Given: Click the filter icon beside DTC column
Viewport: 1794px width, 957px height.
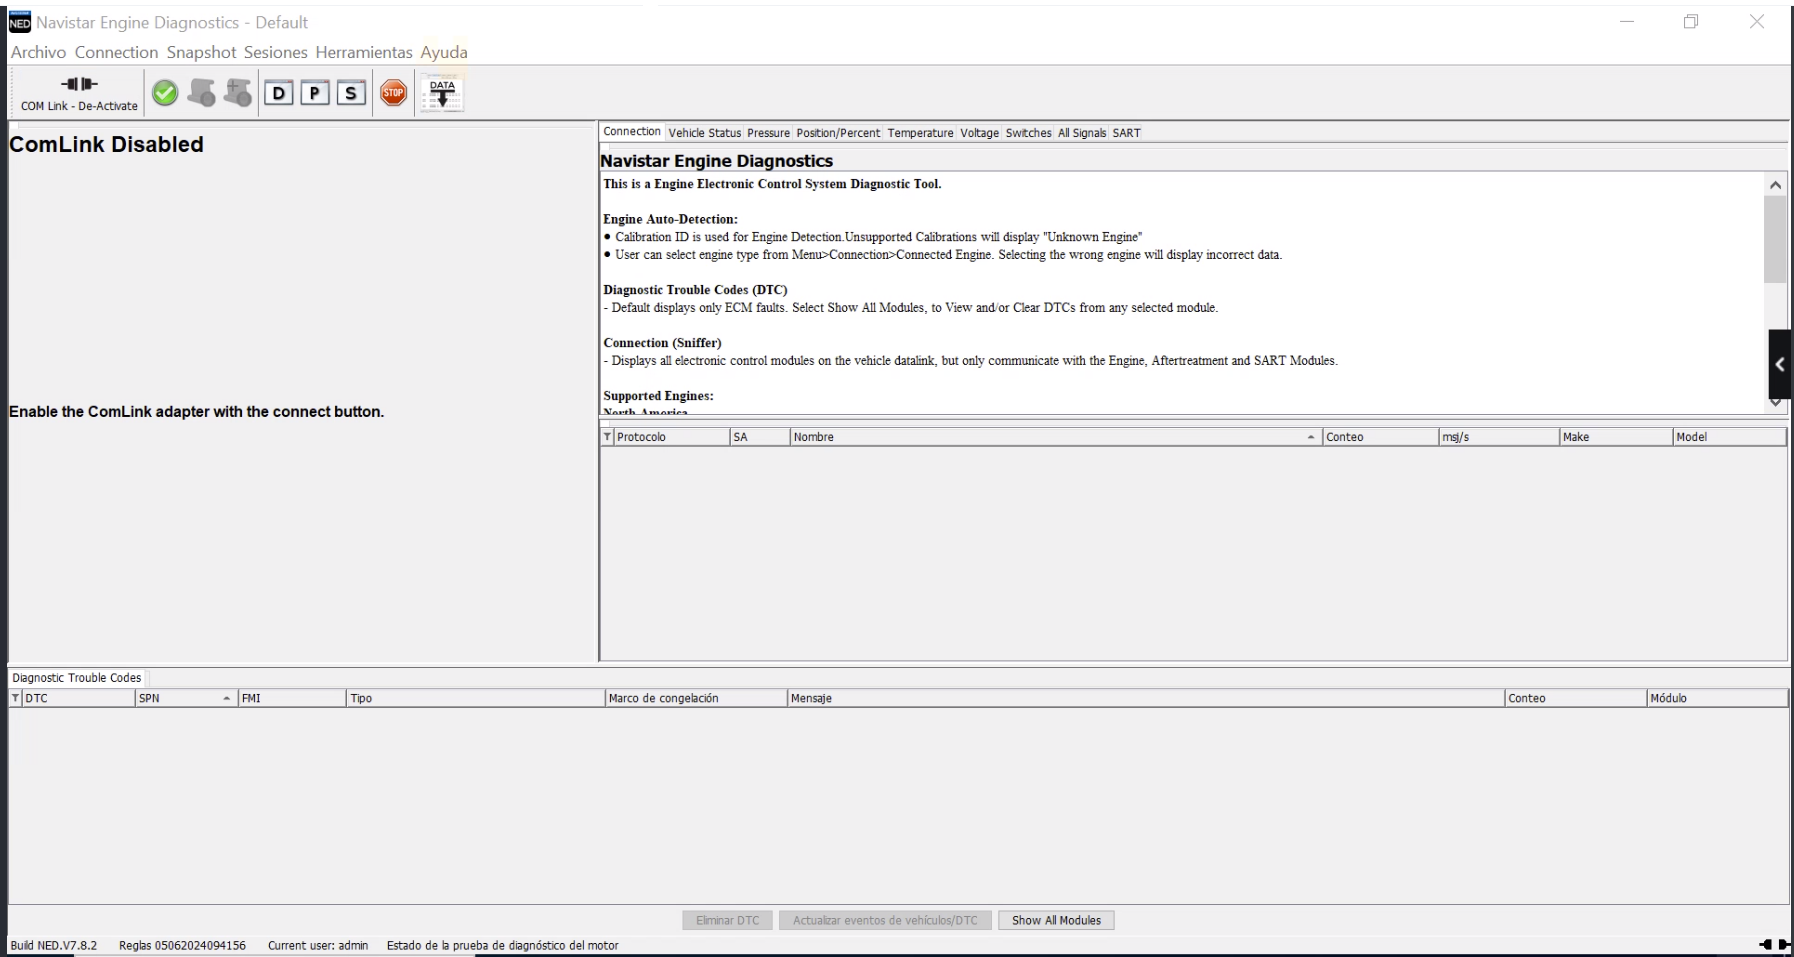Looking at the screenshot, I should [x=15, y=698].
